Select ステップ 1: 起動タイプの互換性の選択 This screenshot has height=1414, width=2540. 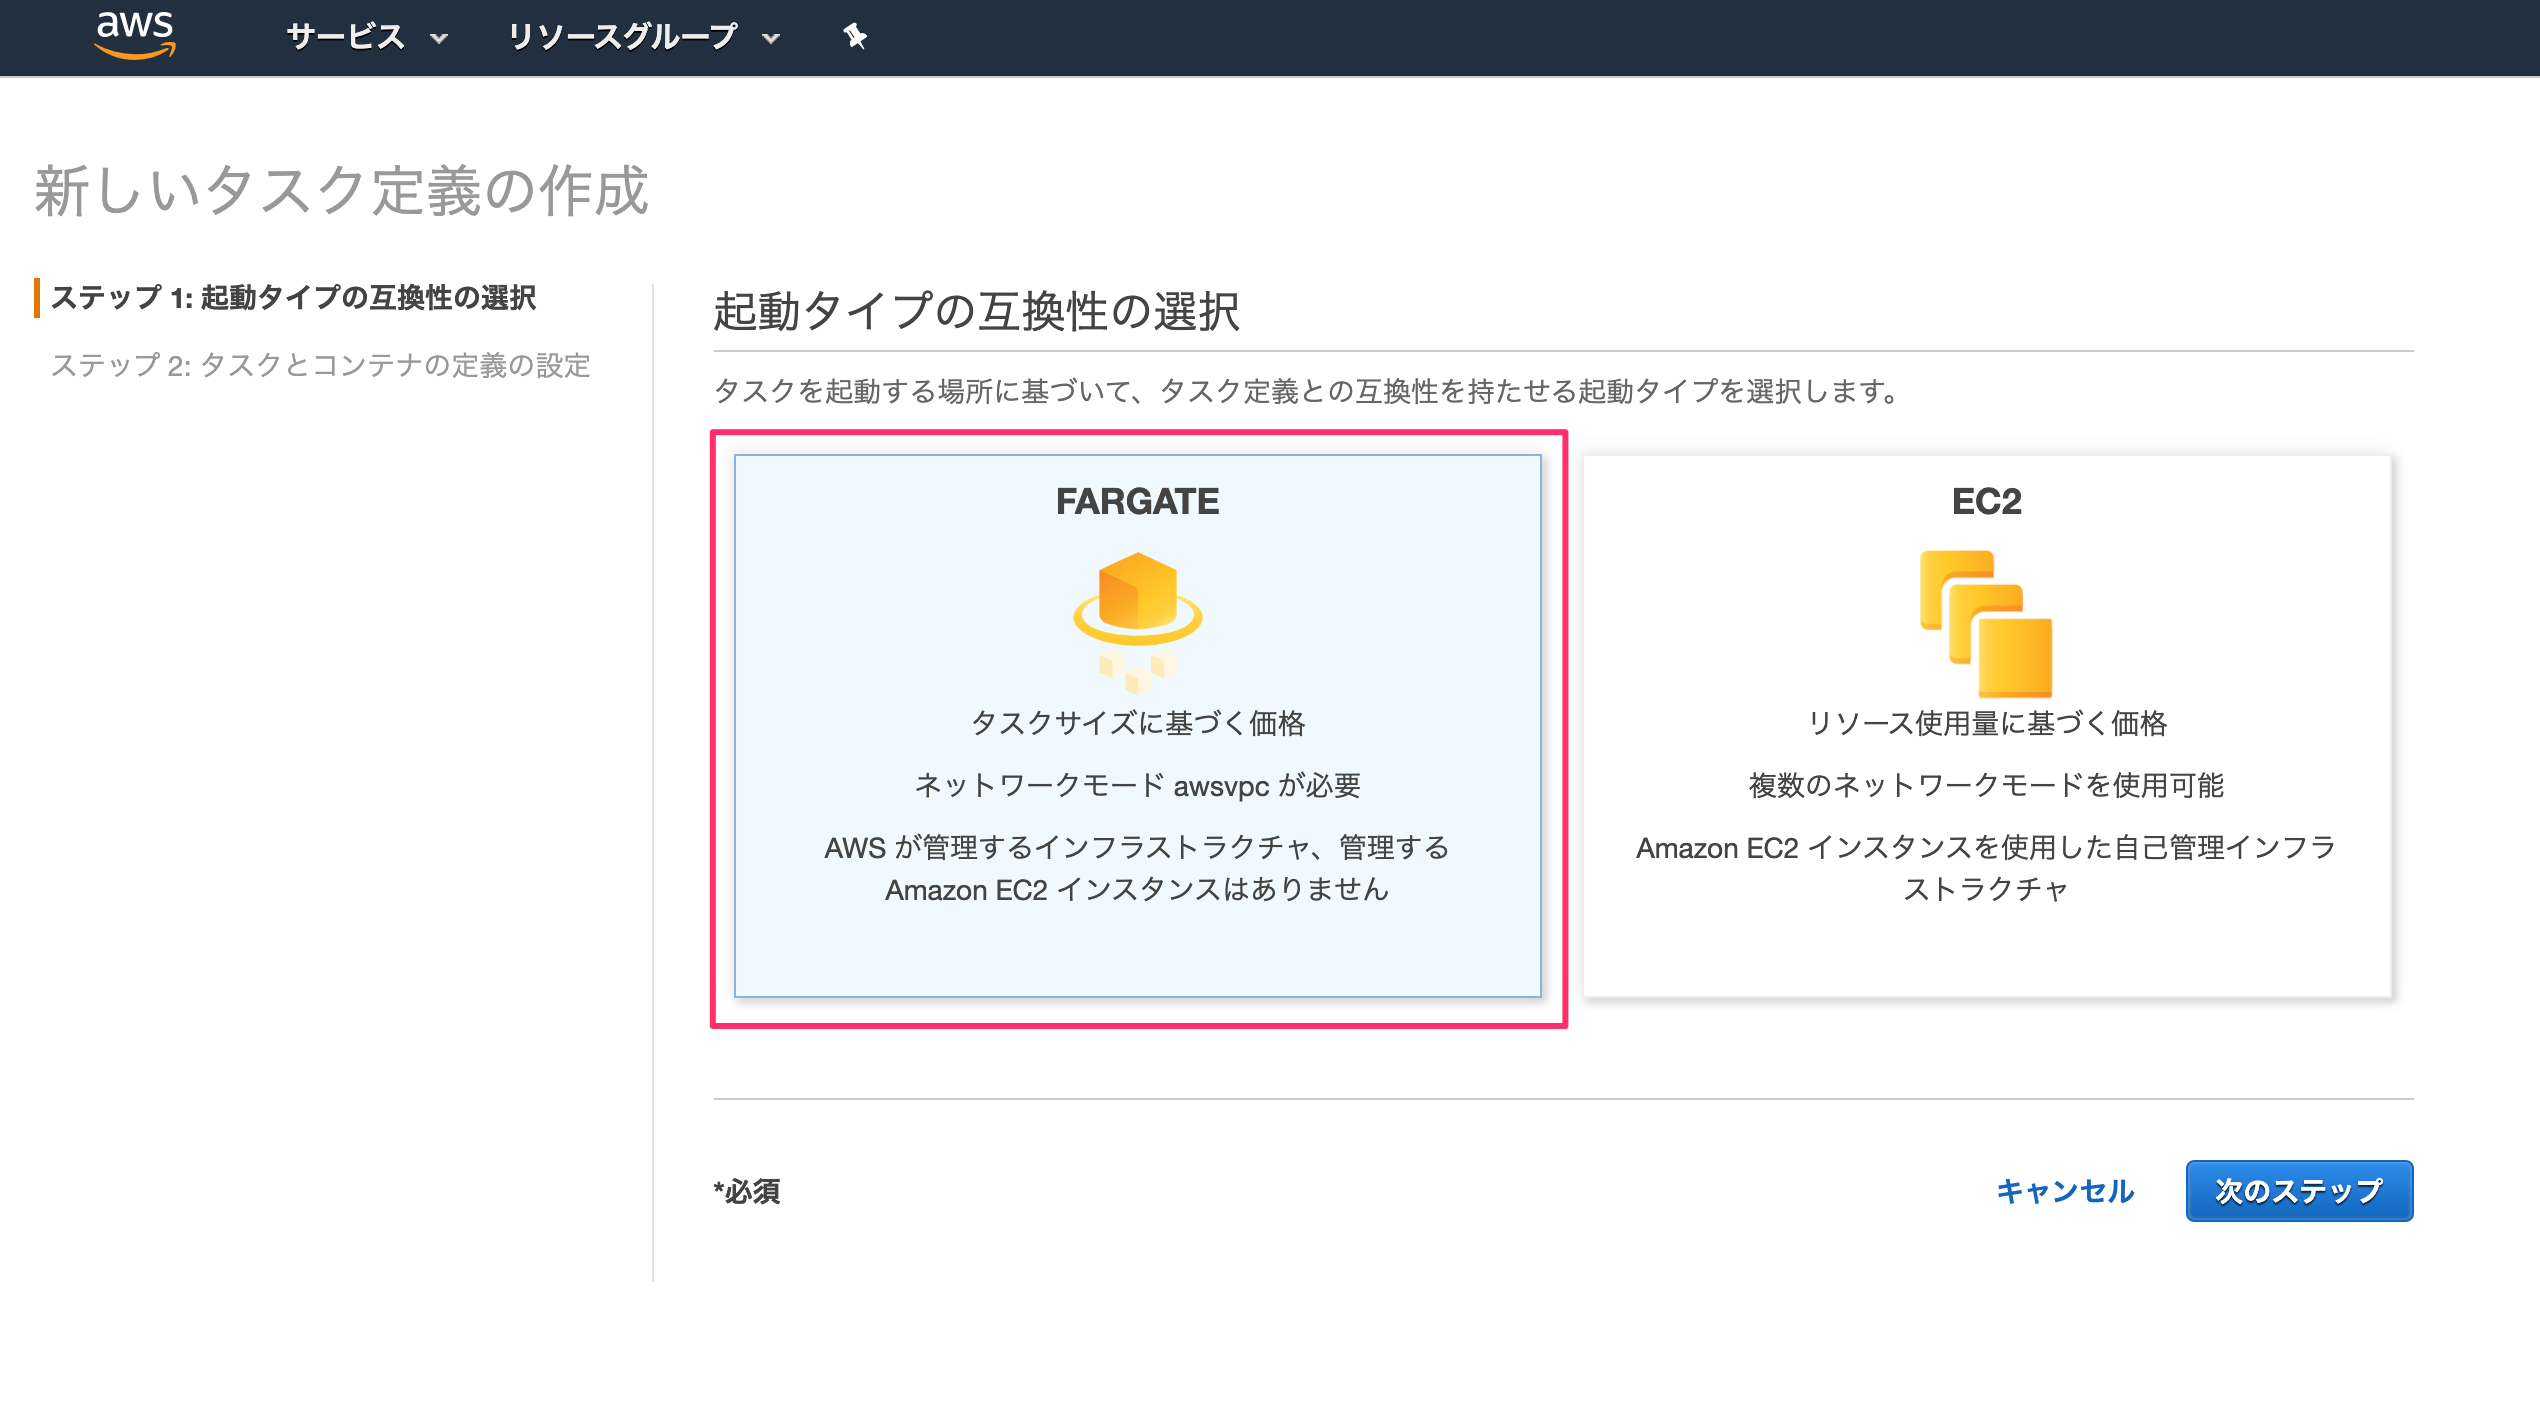tap(293, 297)
